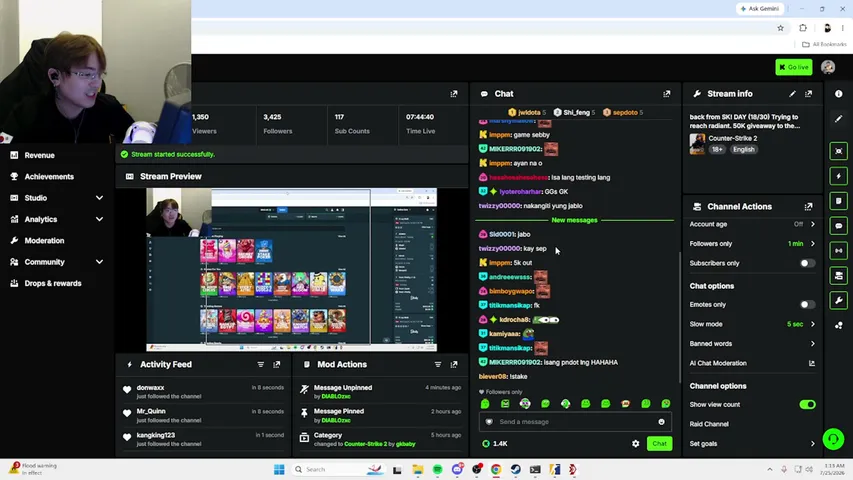Open AI Chat Moderation external link
The width and height of the screenshot is (853, 480).
(x=812, y=363)
